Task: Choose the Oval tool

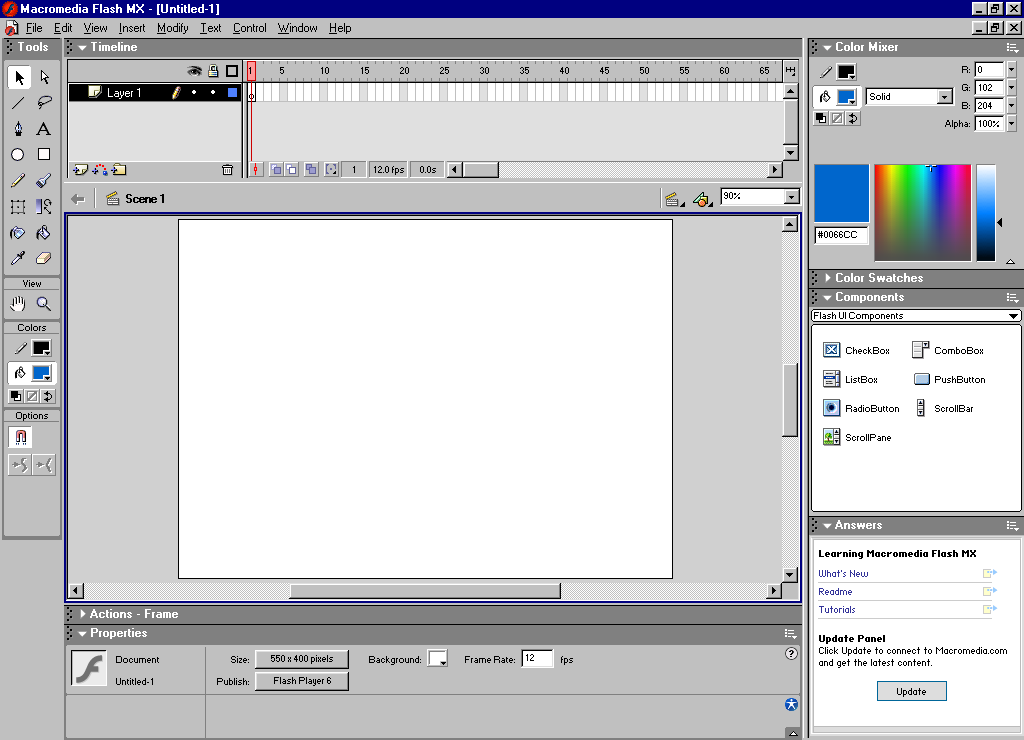Action: coord(18,155)
